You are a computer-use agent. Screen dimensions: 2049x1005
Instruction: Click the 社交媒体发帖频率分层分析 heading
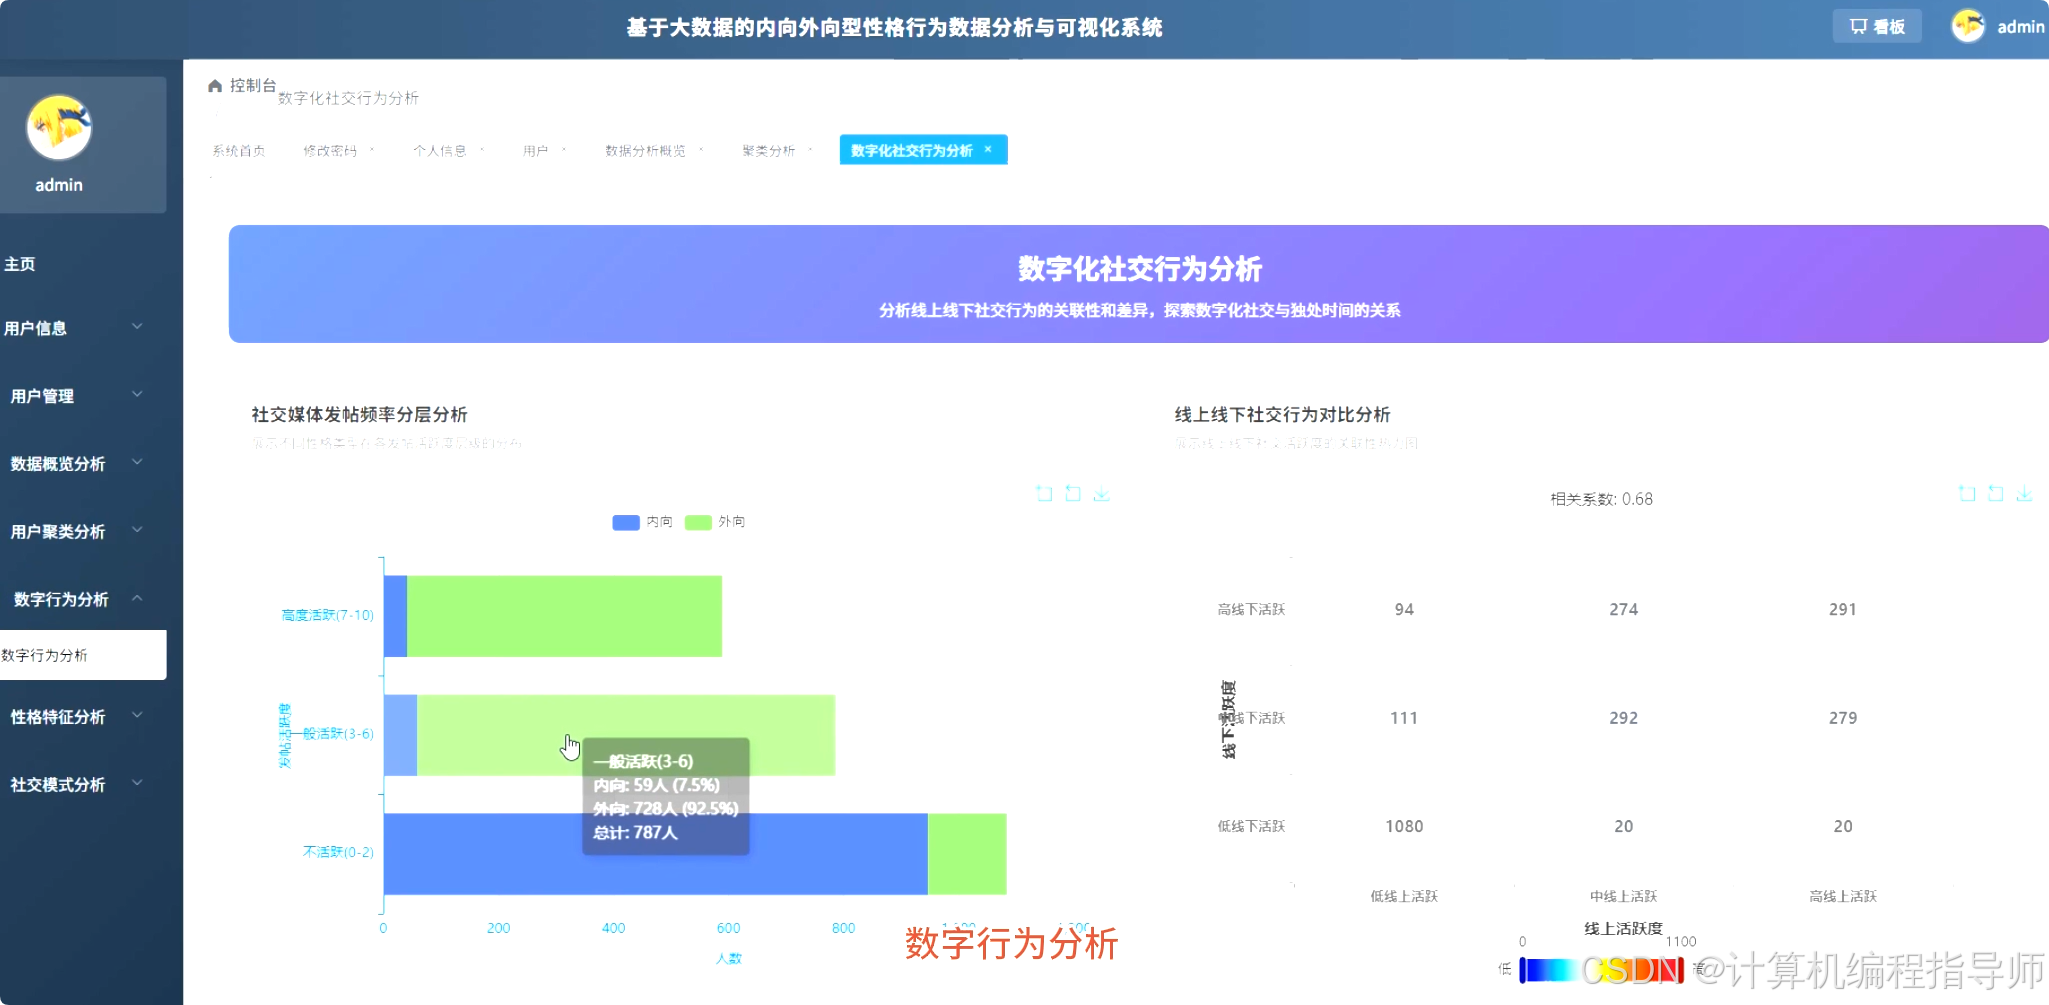(x=359, y=414)
